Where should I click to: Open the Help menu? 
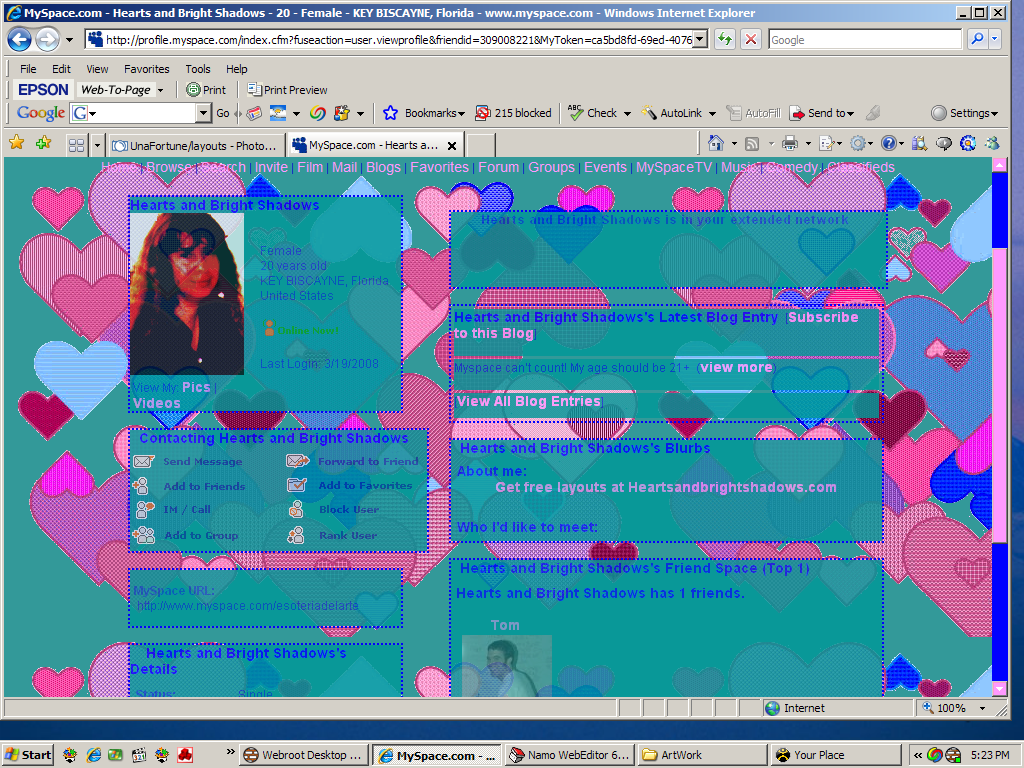tap(236, 69)
